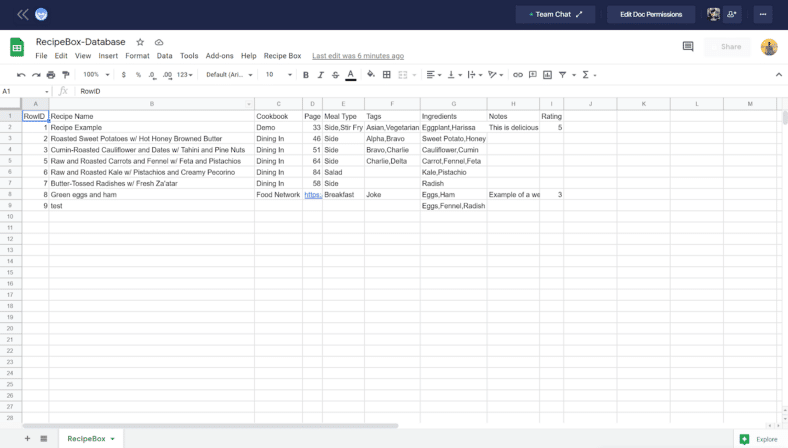The height and width of the screenshot is (448, 788).
Task: Click the Redo icon in toolbar
Action: point(36,75)
